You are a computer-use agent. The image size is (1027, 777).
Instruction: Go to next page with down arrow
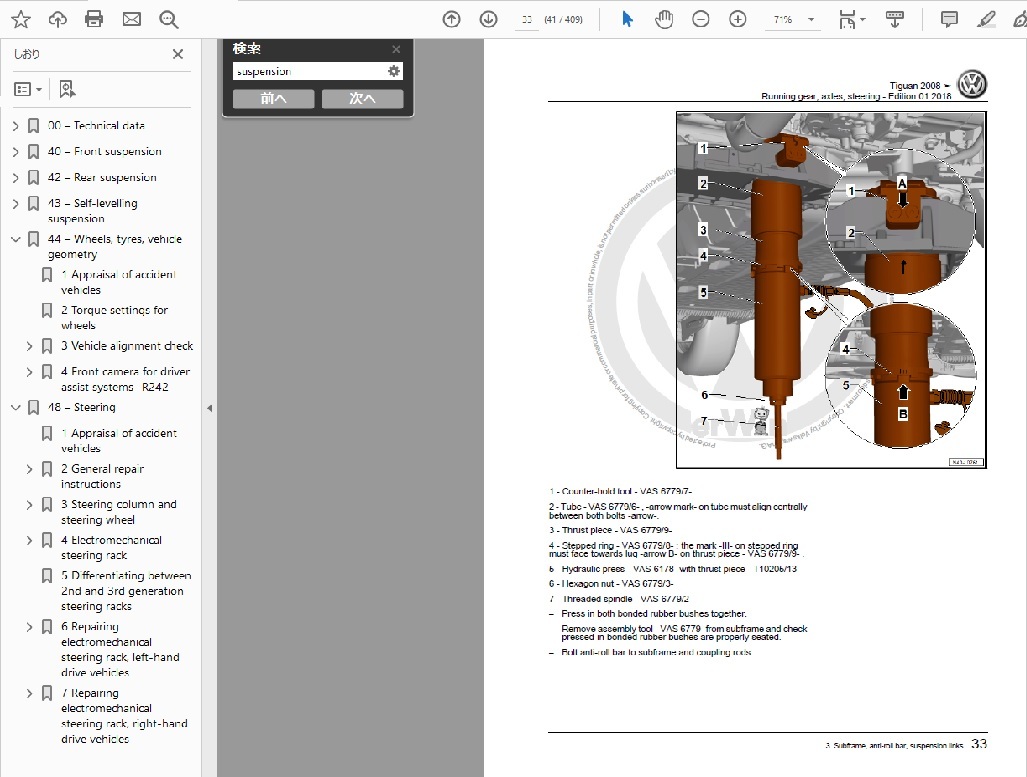[489, 20]
